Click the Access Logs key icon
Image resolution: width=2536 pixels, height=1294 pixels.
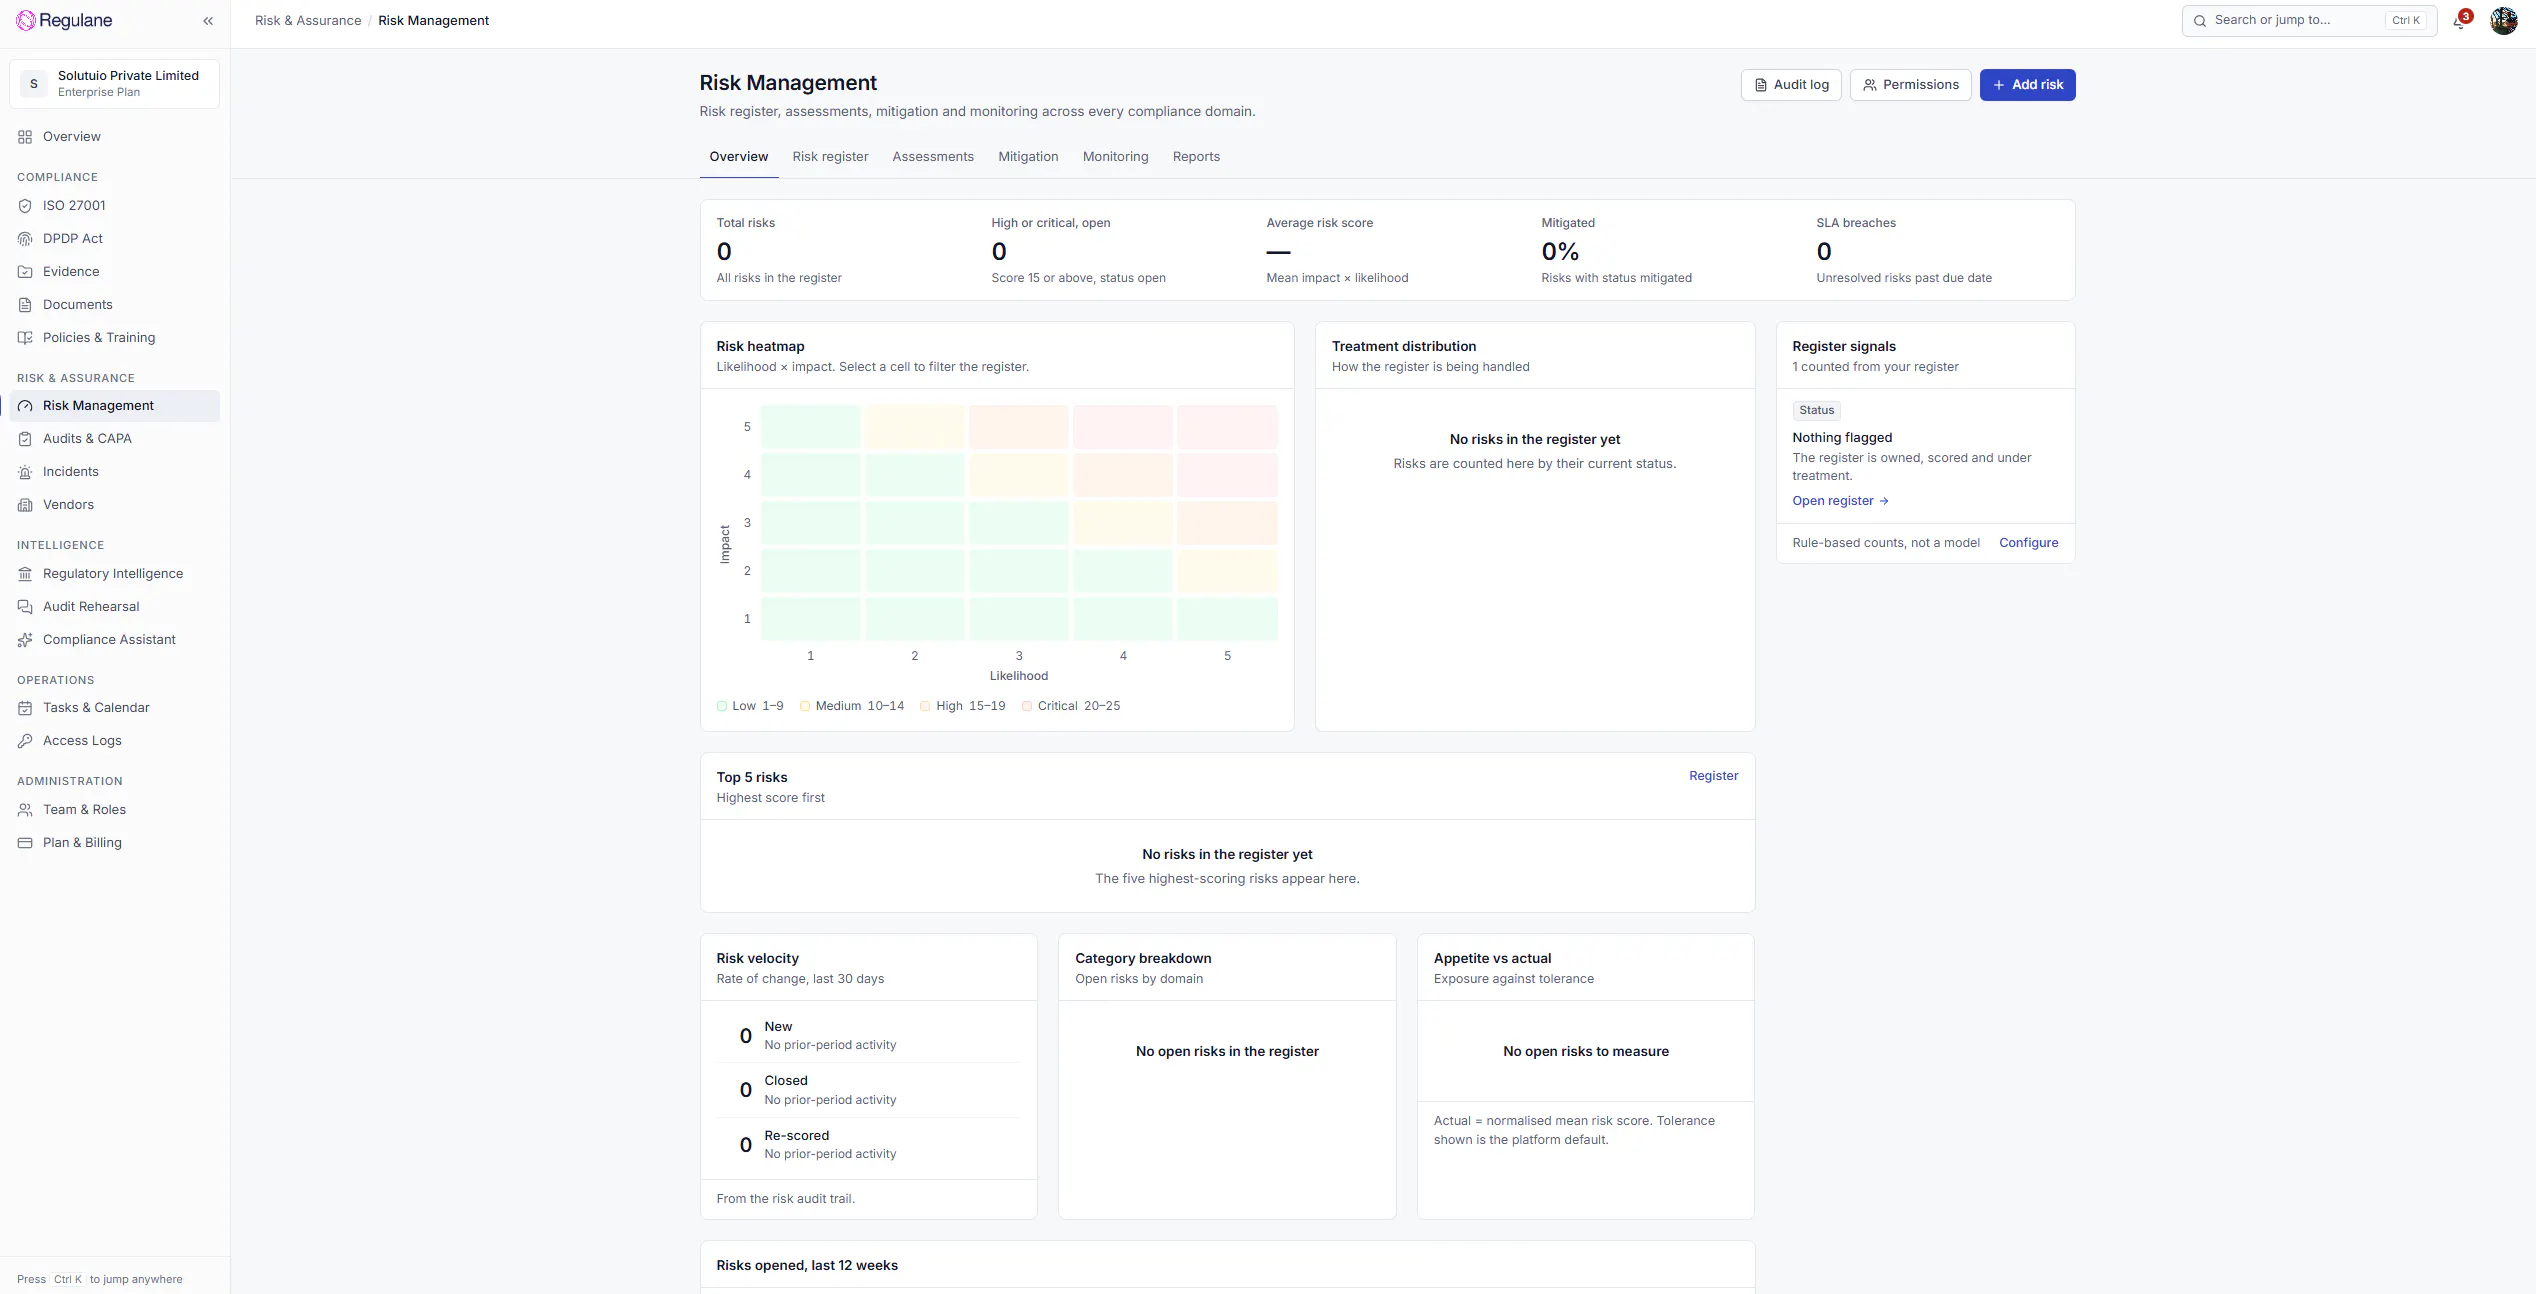coord(25,741)
